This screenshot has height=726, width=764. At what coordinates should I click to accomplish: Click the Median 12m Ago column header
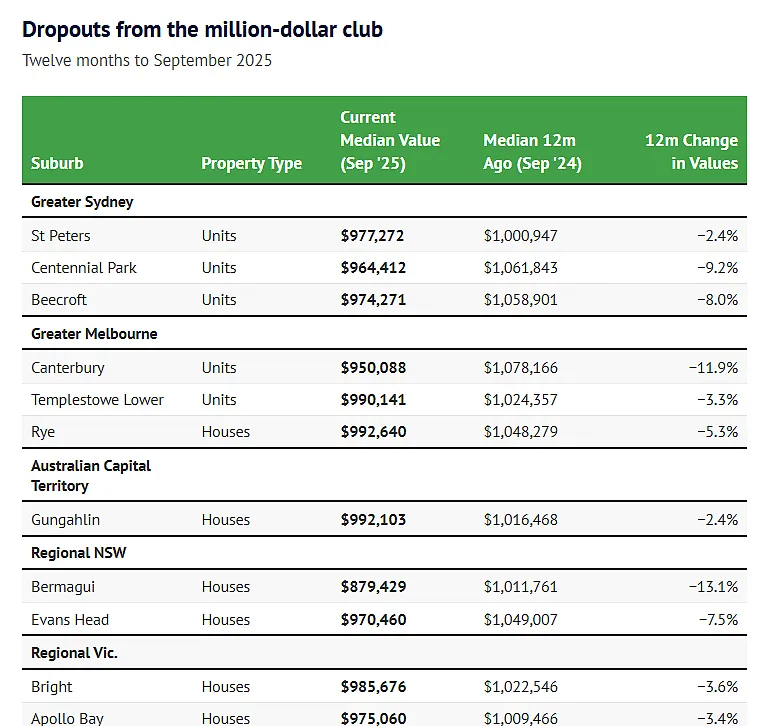pos(532,152)
